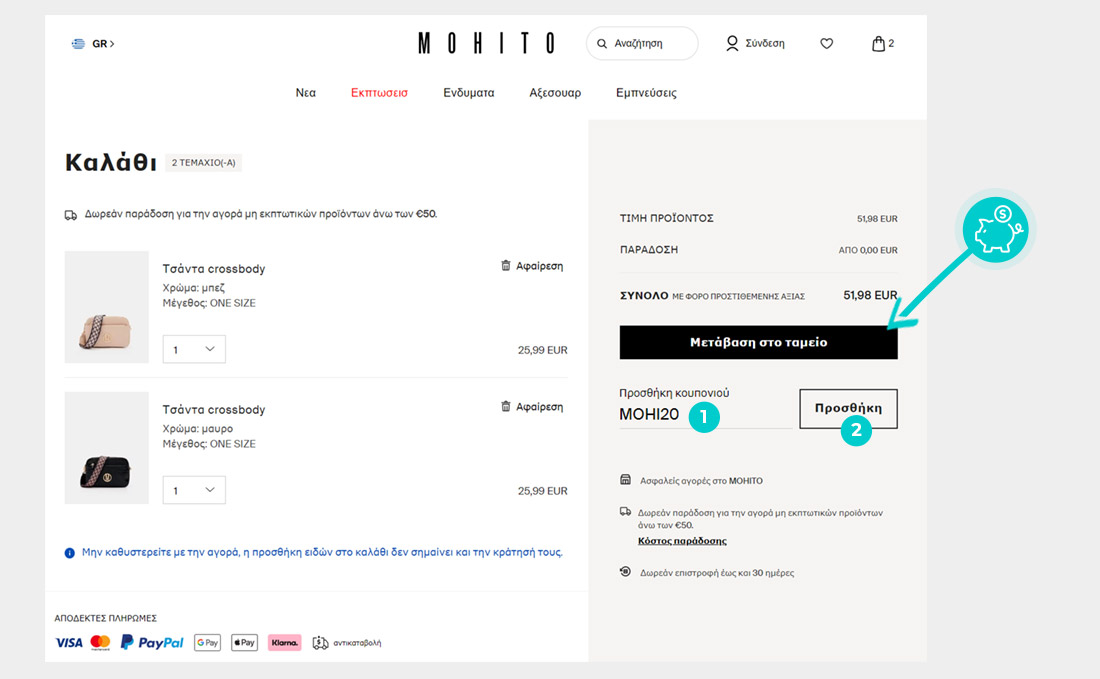Click the delivery truck icon above cart items
Image resolution: width=1100 pixels, height=679 pixels.
[71, 215]
